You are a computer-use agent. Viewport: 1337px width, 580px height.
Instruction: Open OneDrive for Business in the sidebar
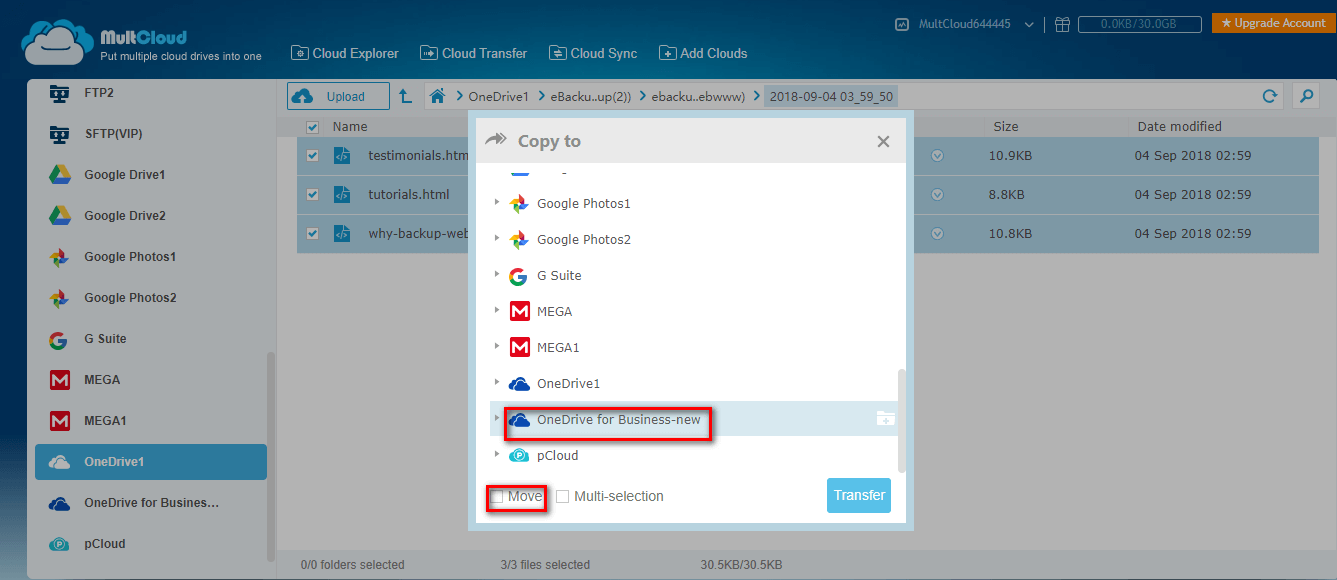[x=150, y=503]
